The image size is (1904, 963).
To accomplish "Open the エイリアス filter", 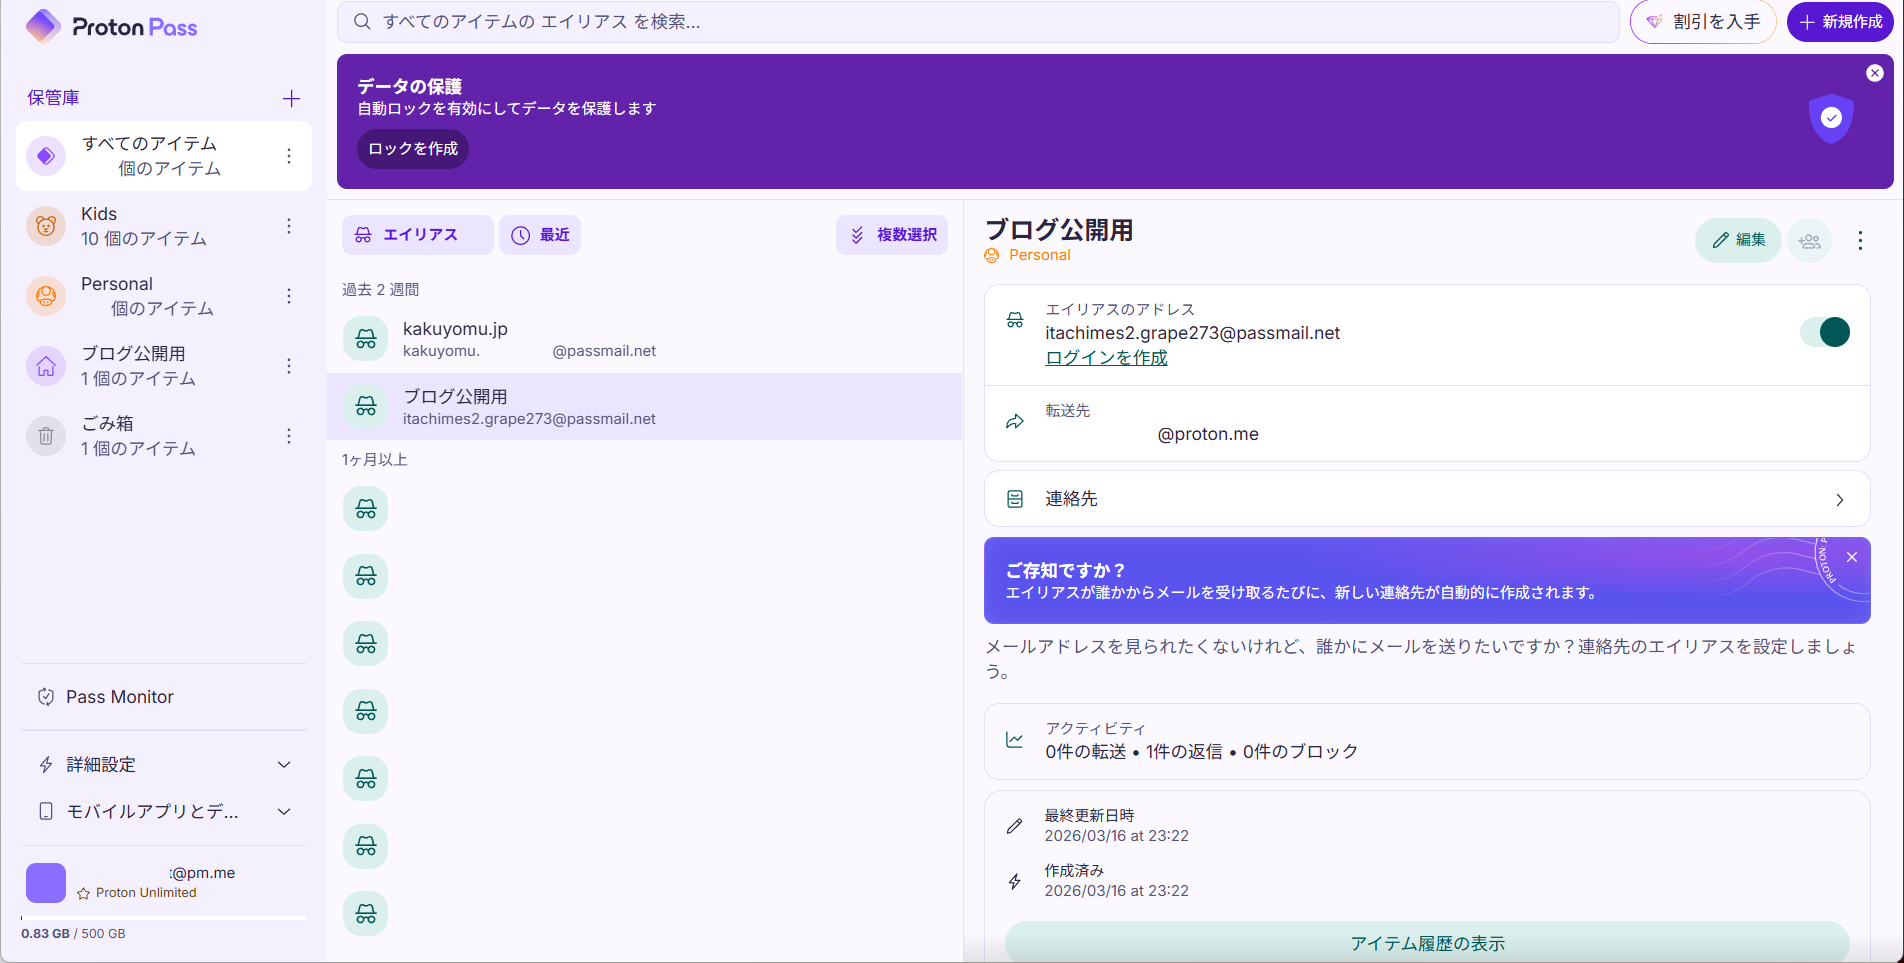I will pyautogui.click(x=417, y=234).
